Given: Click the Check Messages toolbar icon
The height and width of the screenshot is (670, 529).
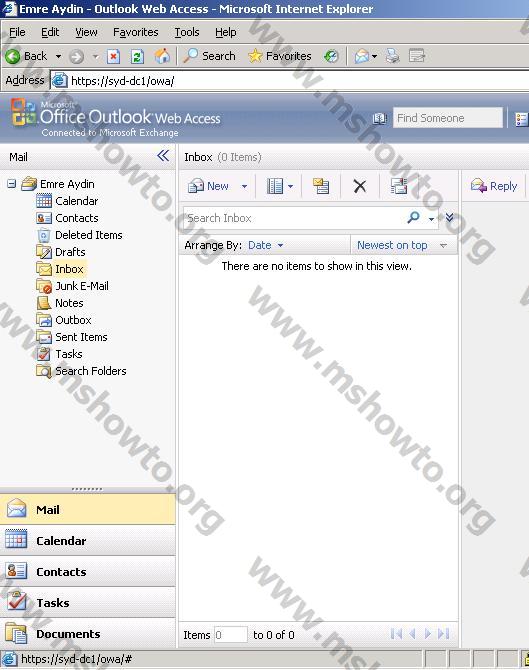Looking at the screenshot, I should (399, 186).
